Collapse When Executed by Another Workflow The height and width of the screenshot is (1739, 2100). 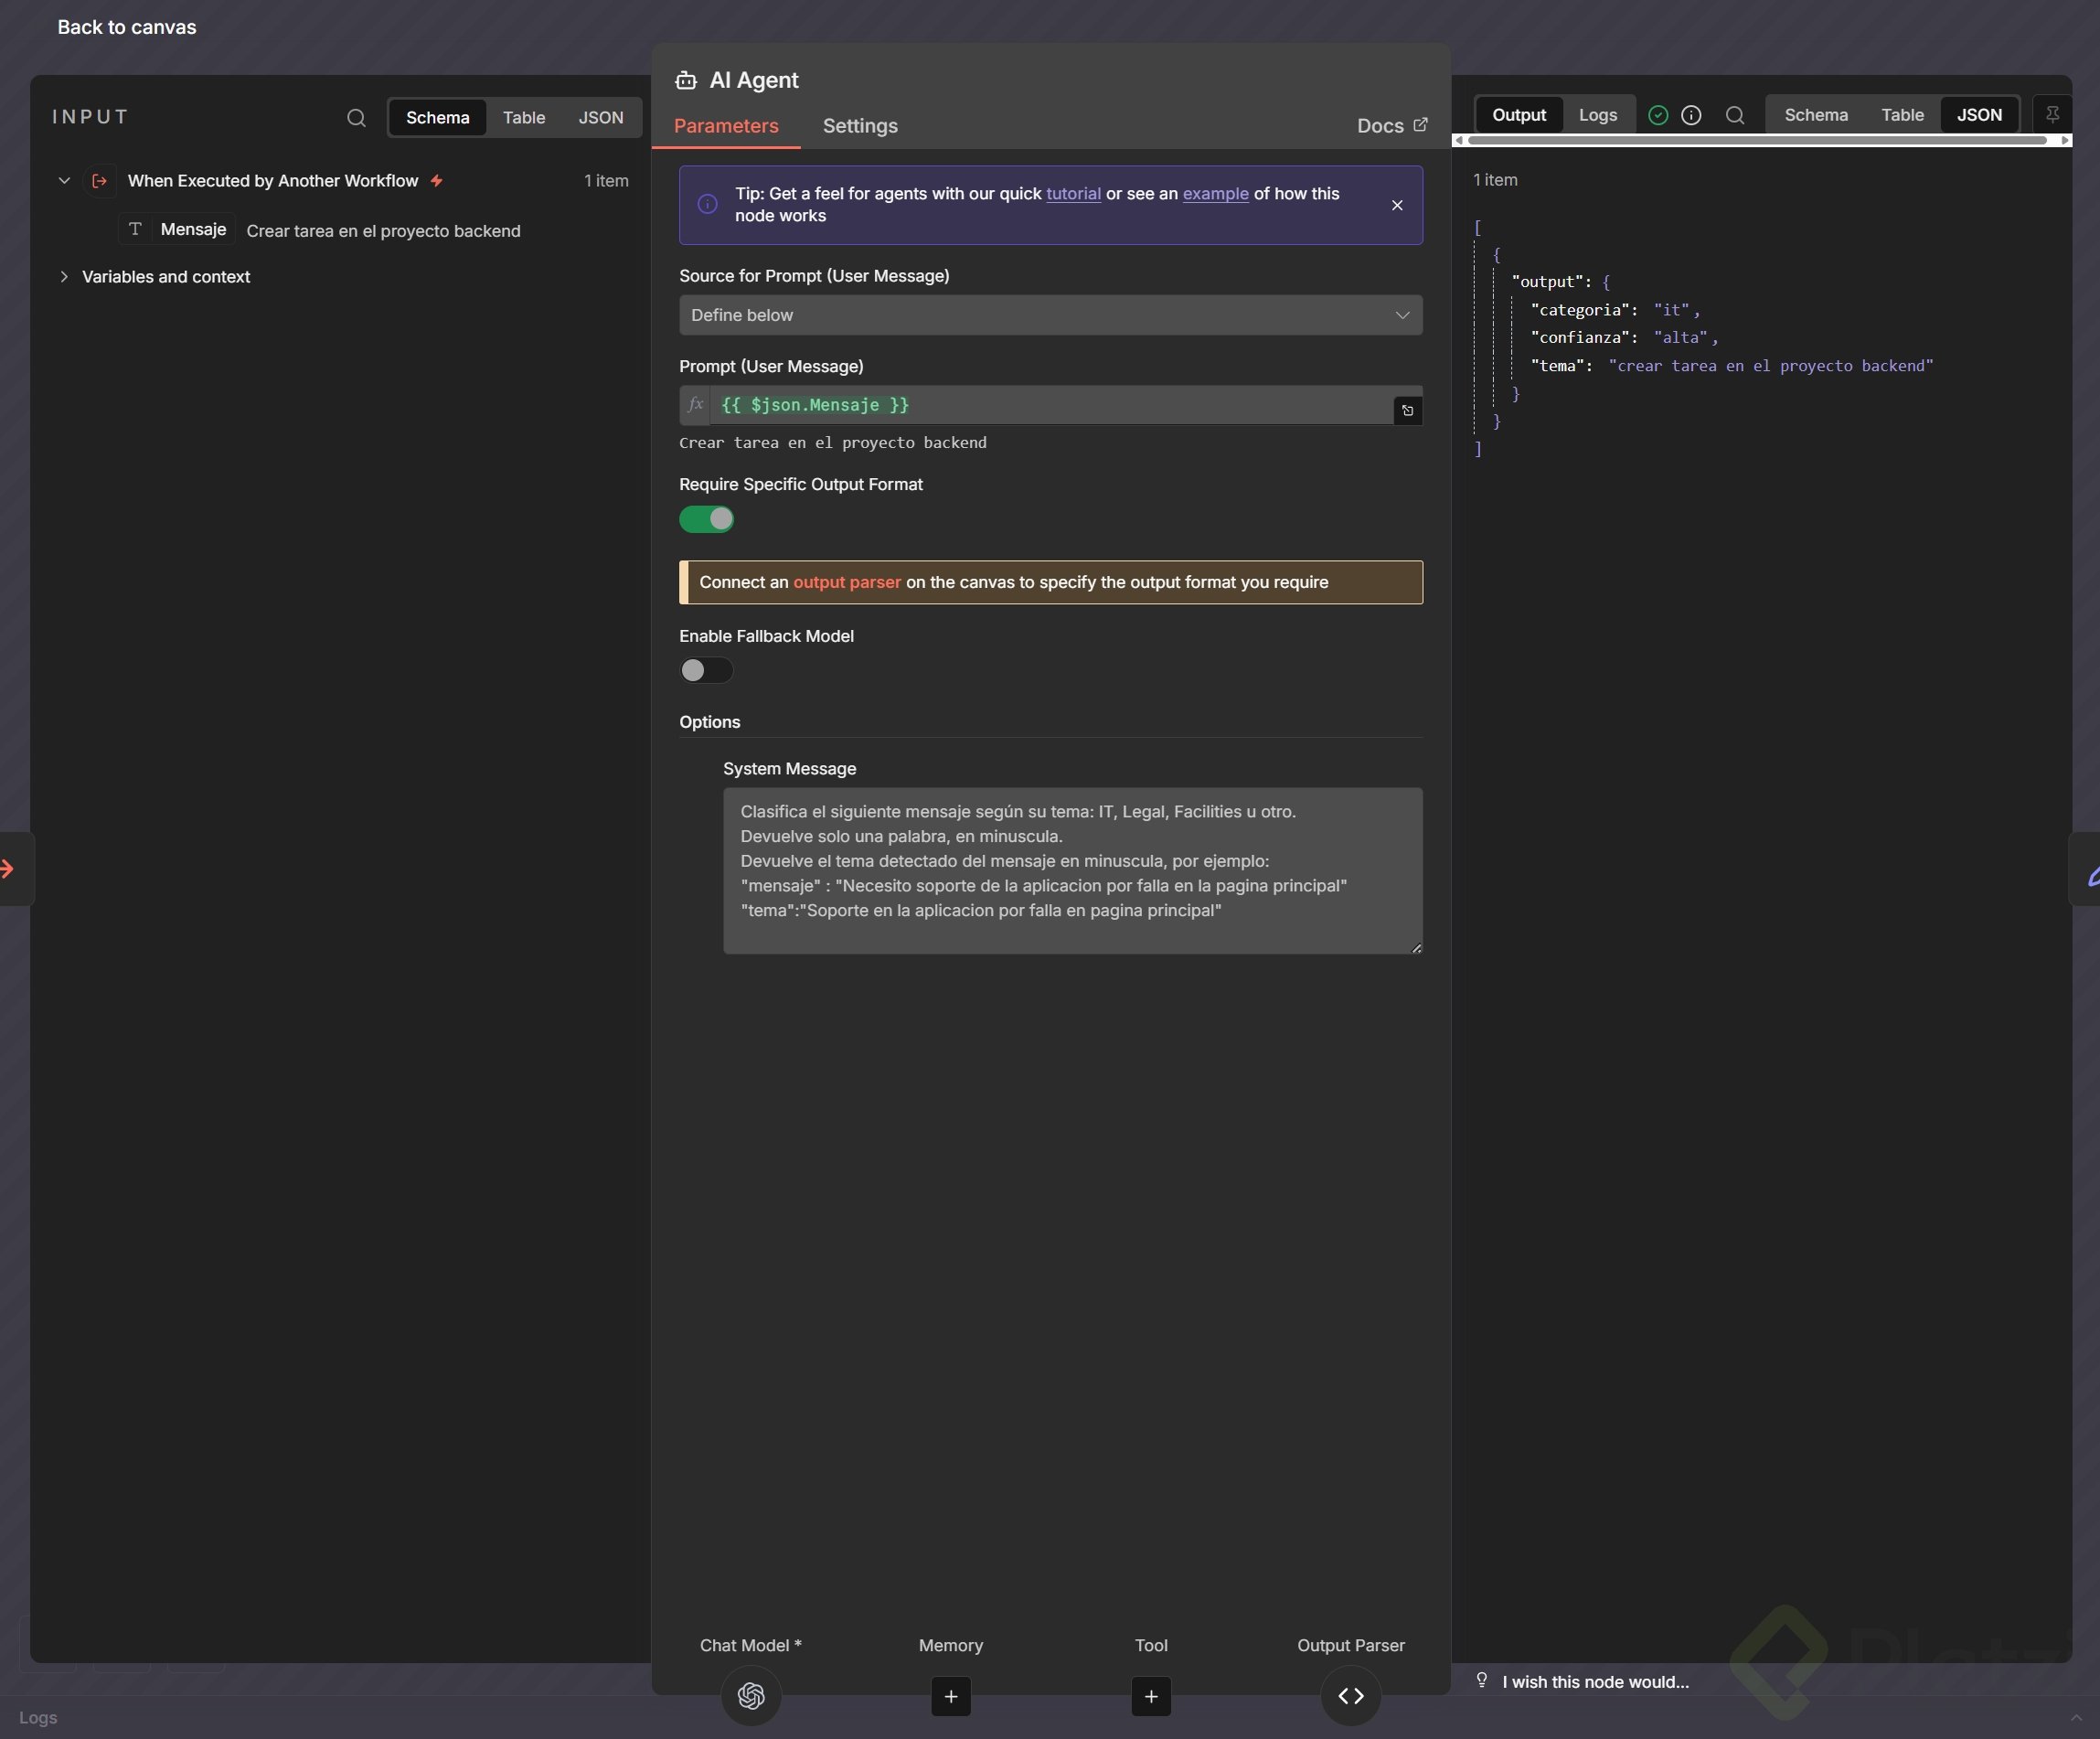[x=64, y=181]
